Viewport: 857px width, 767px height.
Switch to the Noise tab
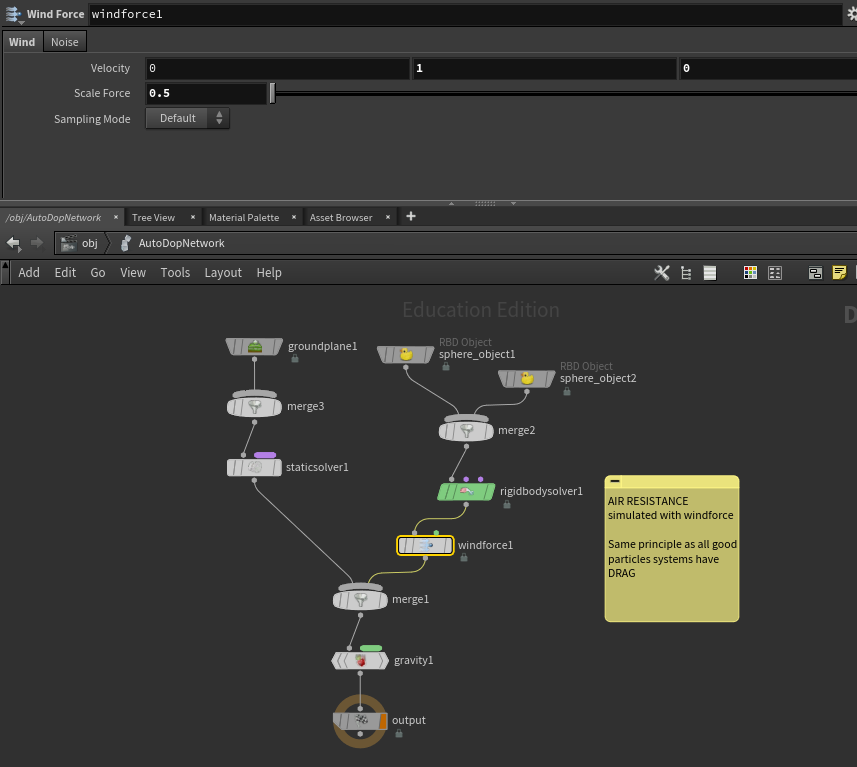pyautogui.click(x=64, y=42)
